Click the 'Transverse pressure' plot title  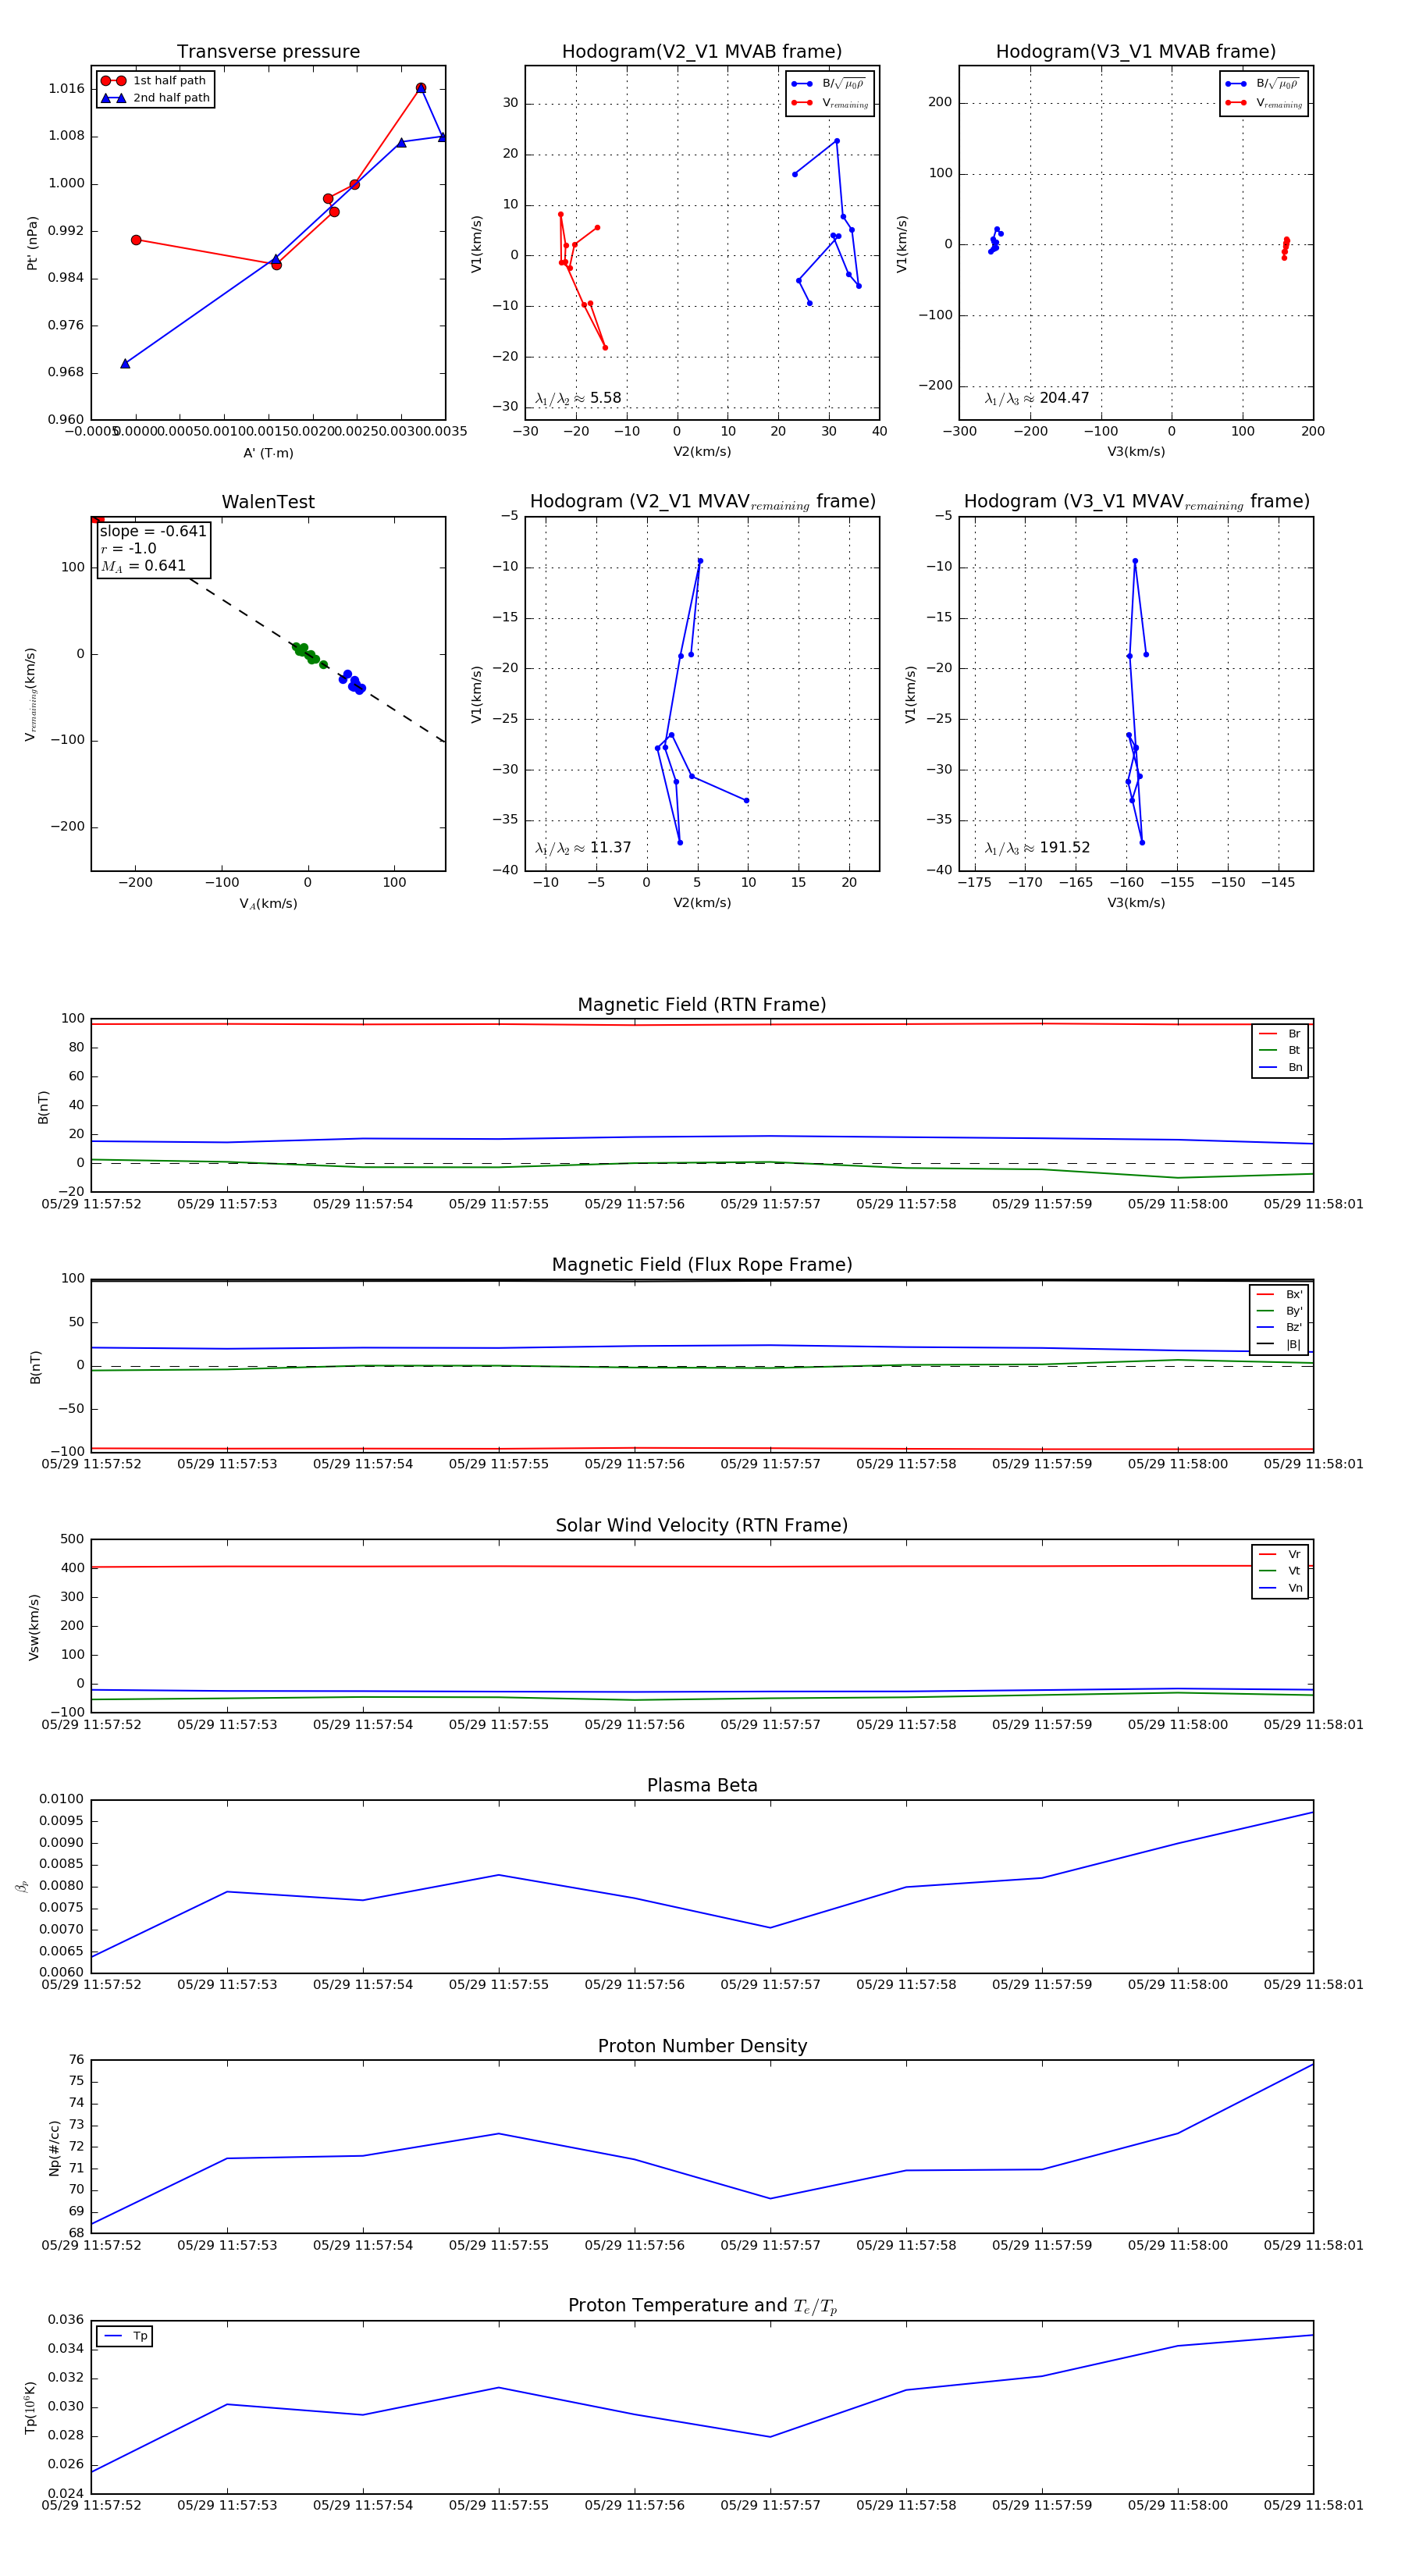point(268,52)
